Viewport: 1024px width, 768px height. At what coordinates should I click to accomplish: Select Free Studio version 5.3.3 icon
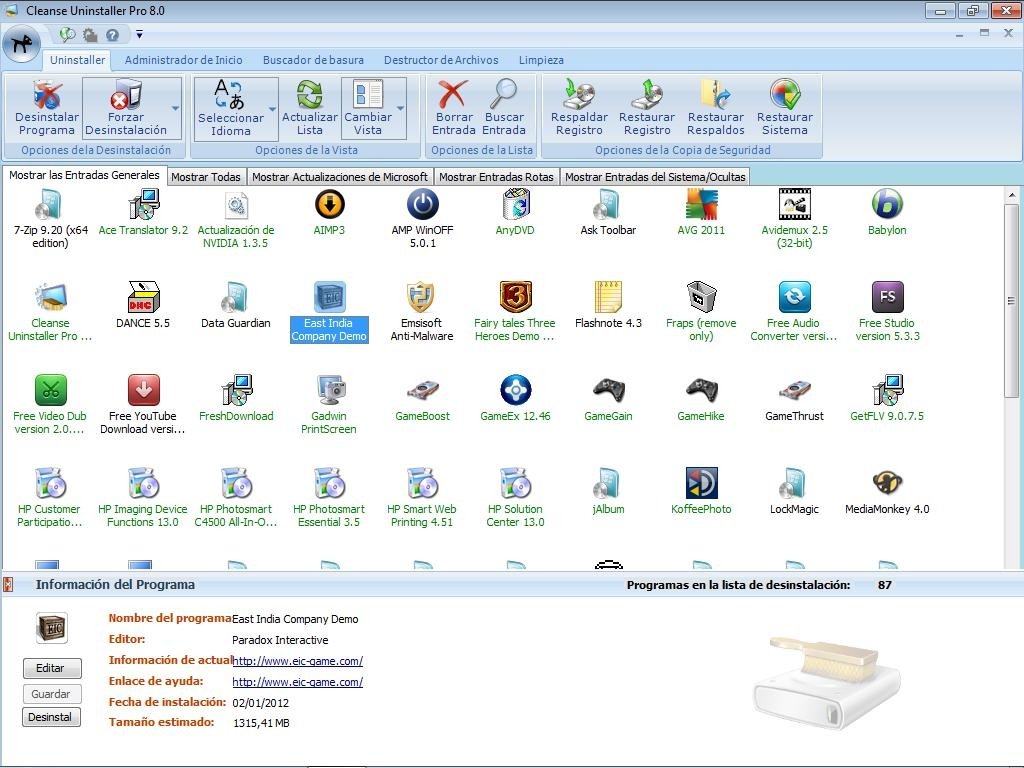pos(887,297)
